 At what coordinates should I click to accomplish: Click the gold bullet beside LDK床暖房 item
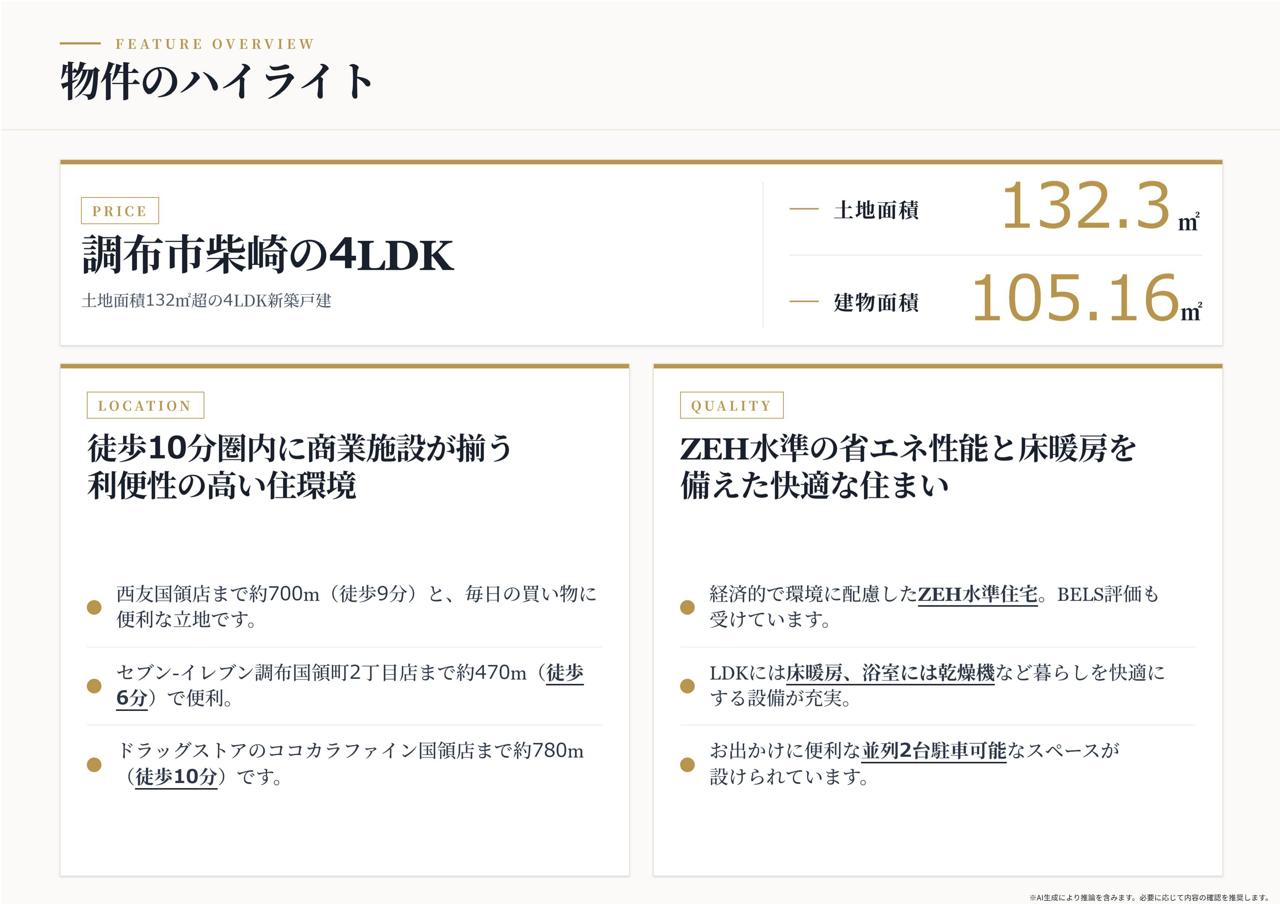(x=687, y=686)
